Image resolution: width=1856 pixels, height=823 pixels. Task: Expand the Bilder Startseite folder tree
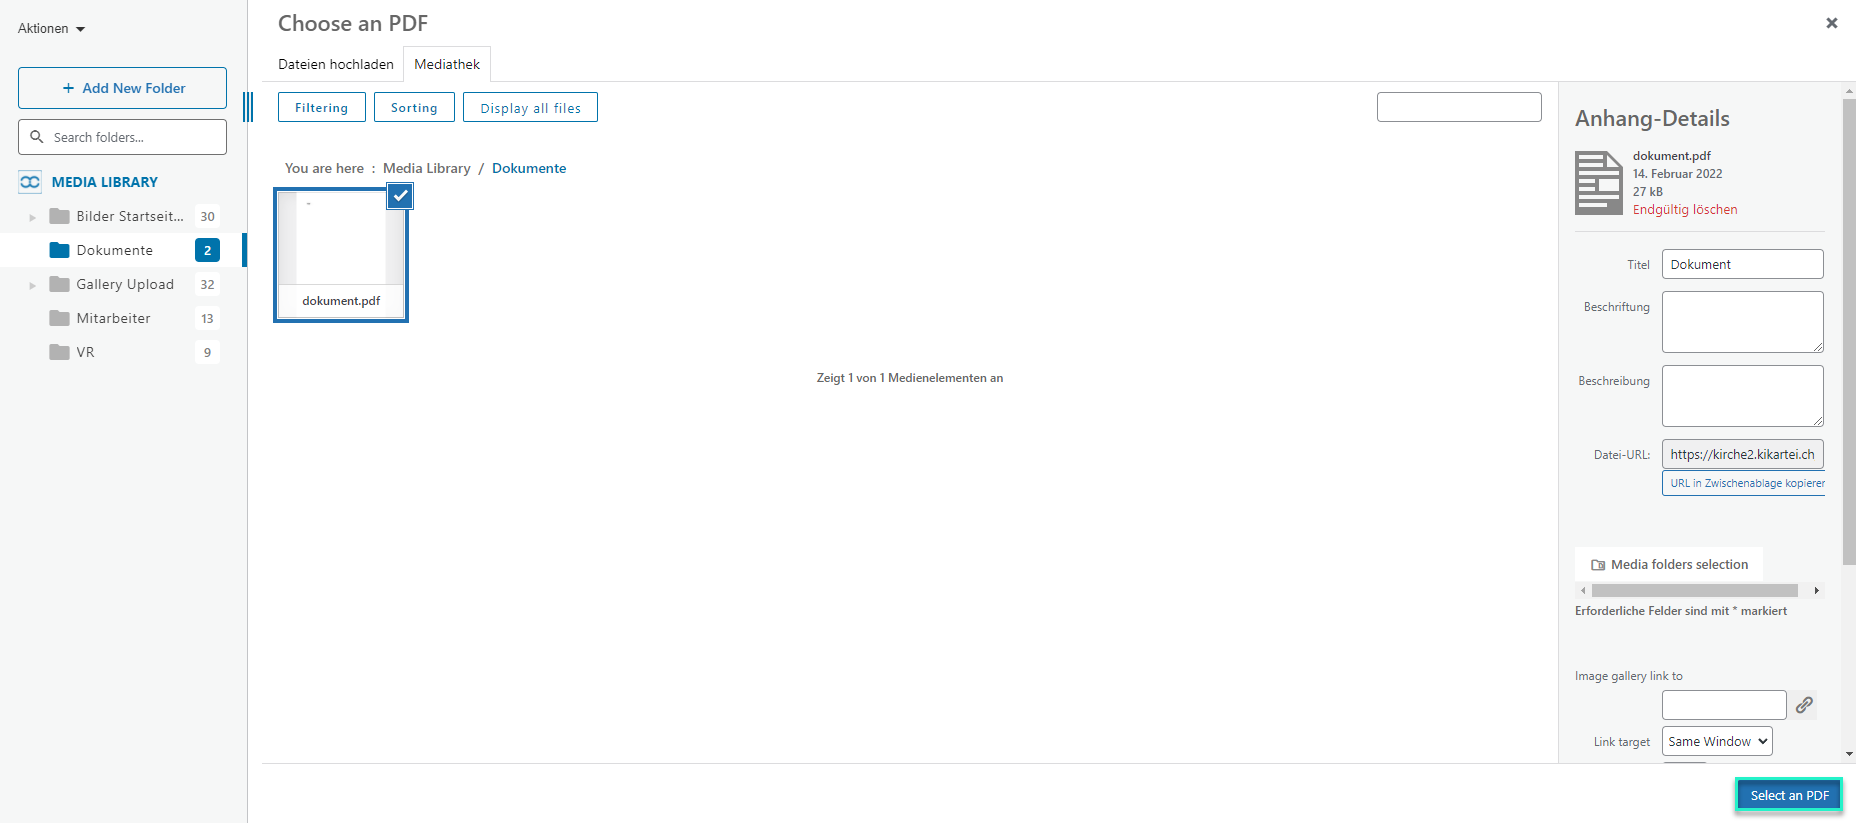coord(33,217)
